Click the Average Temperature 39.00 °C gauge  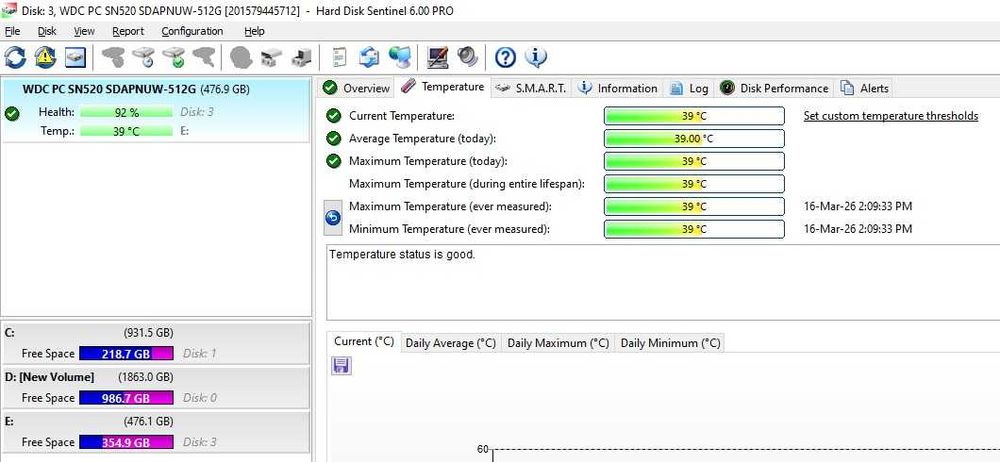pos(694,138)
